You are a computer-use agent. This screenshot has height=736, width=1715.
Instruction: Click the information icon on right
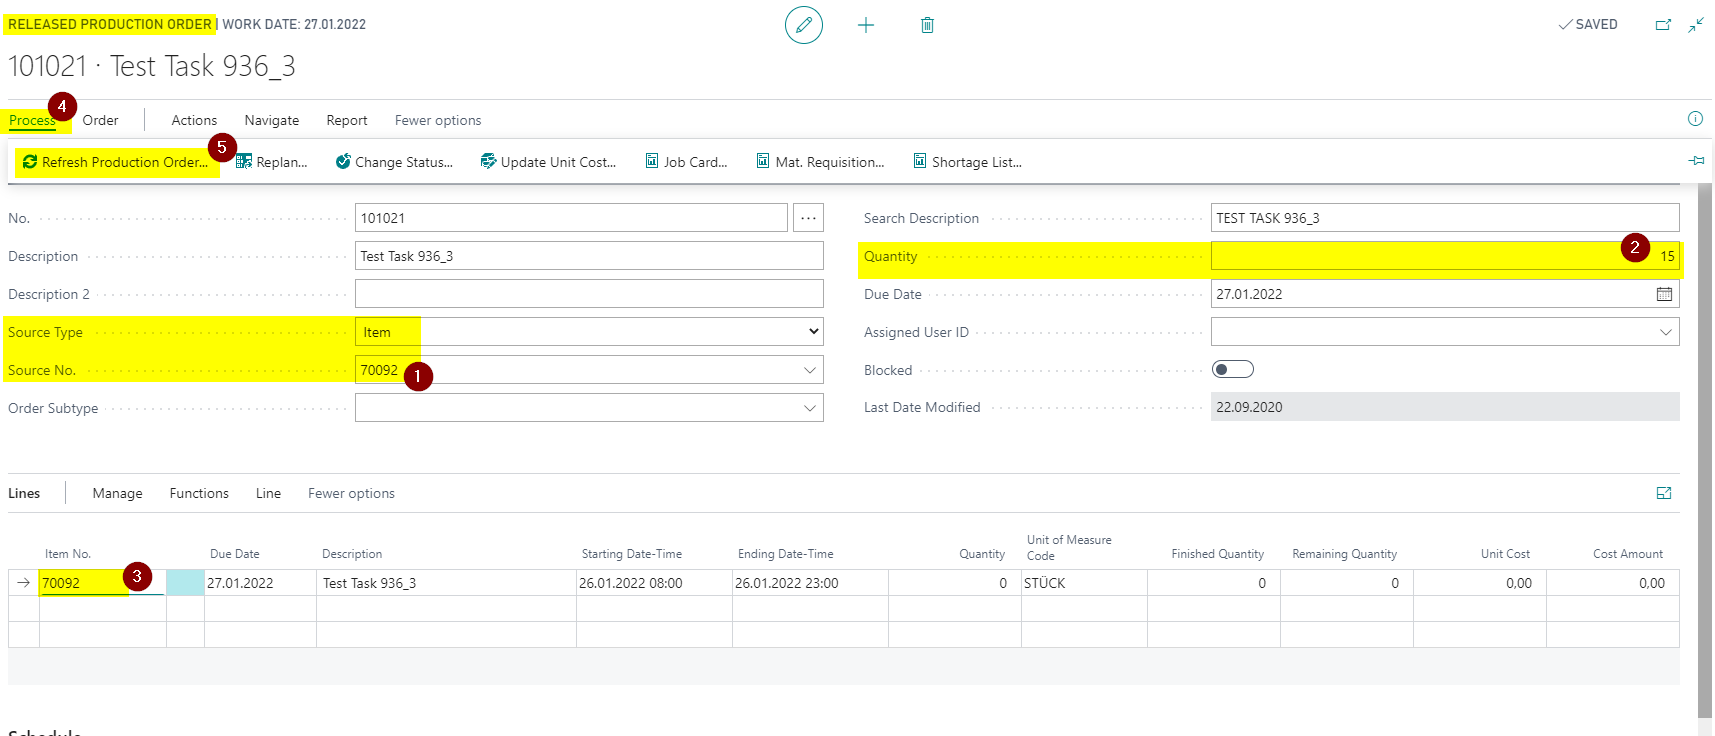click(1695, 119)
